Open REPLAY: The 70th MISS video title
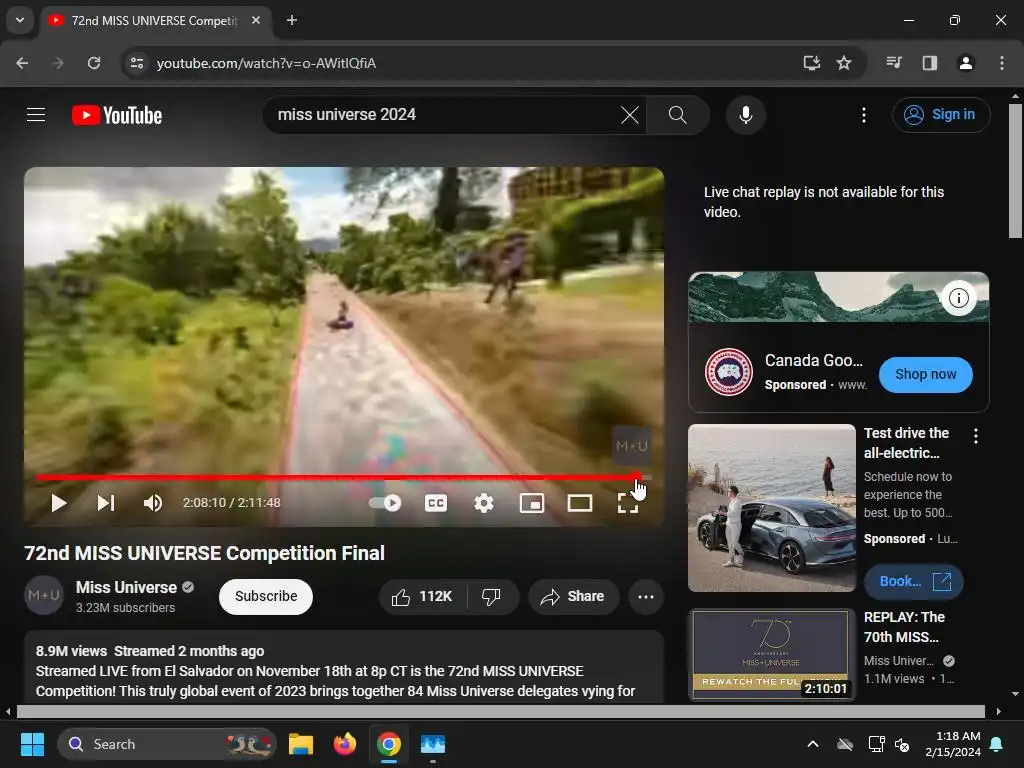 904,627
